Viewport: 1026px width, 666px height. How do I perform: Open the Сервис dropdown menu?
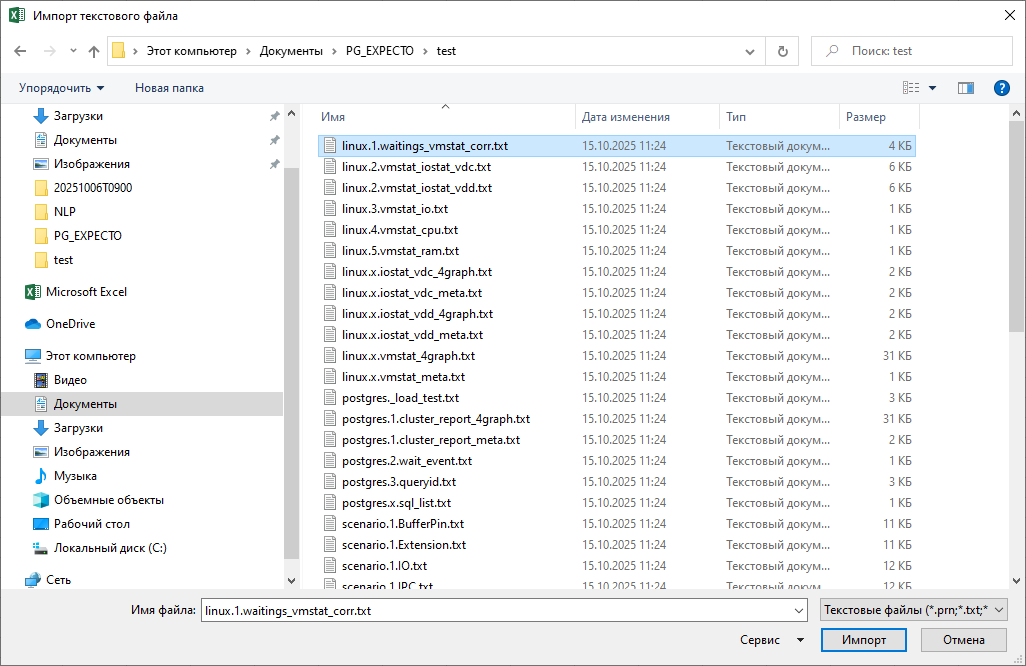point(771,640)
